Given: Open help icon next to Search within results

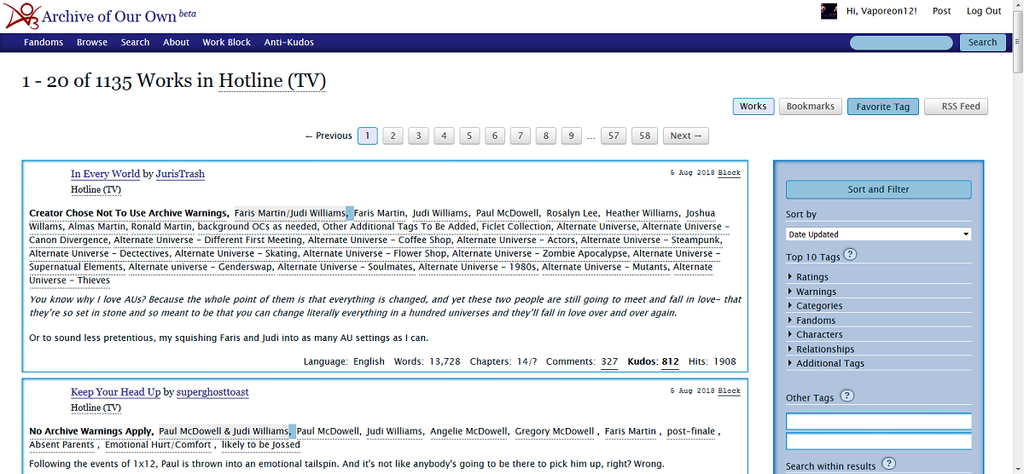Looking at the screenshot, I should [x=888, y=464].
